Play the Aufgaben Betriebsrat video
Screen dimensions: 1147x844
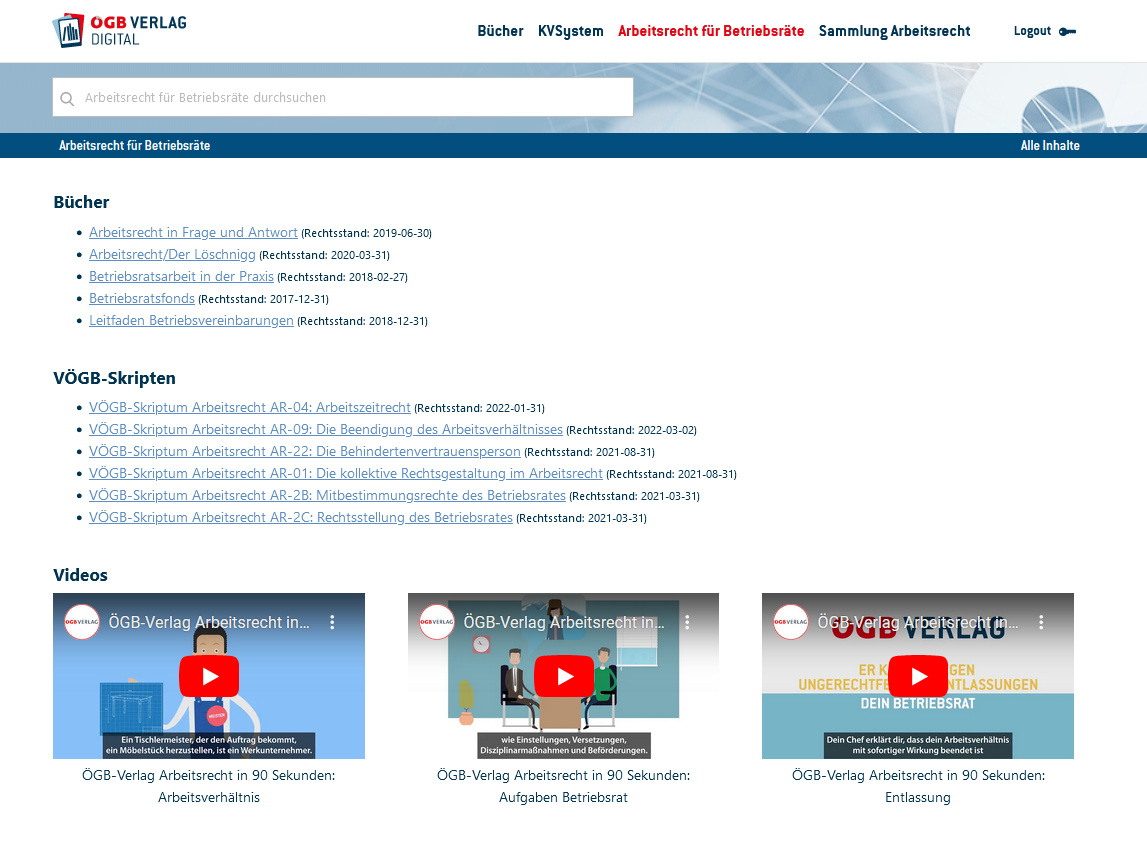[x=564, y=677]
